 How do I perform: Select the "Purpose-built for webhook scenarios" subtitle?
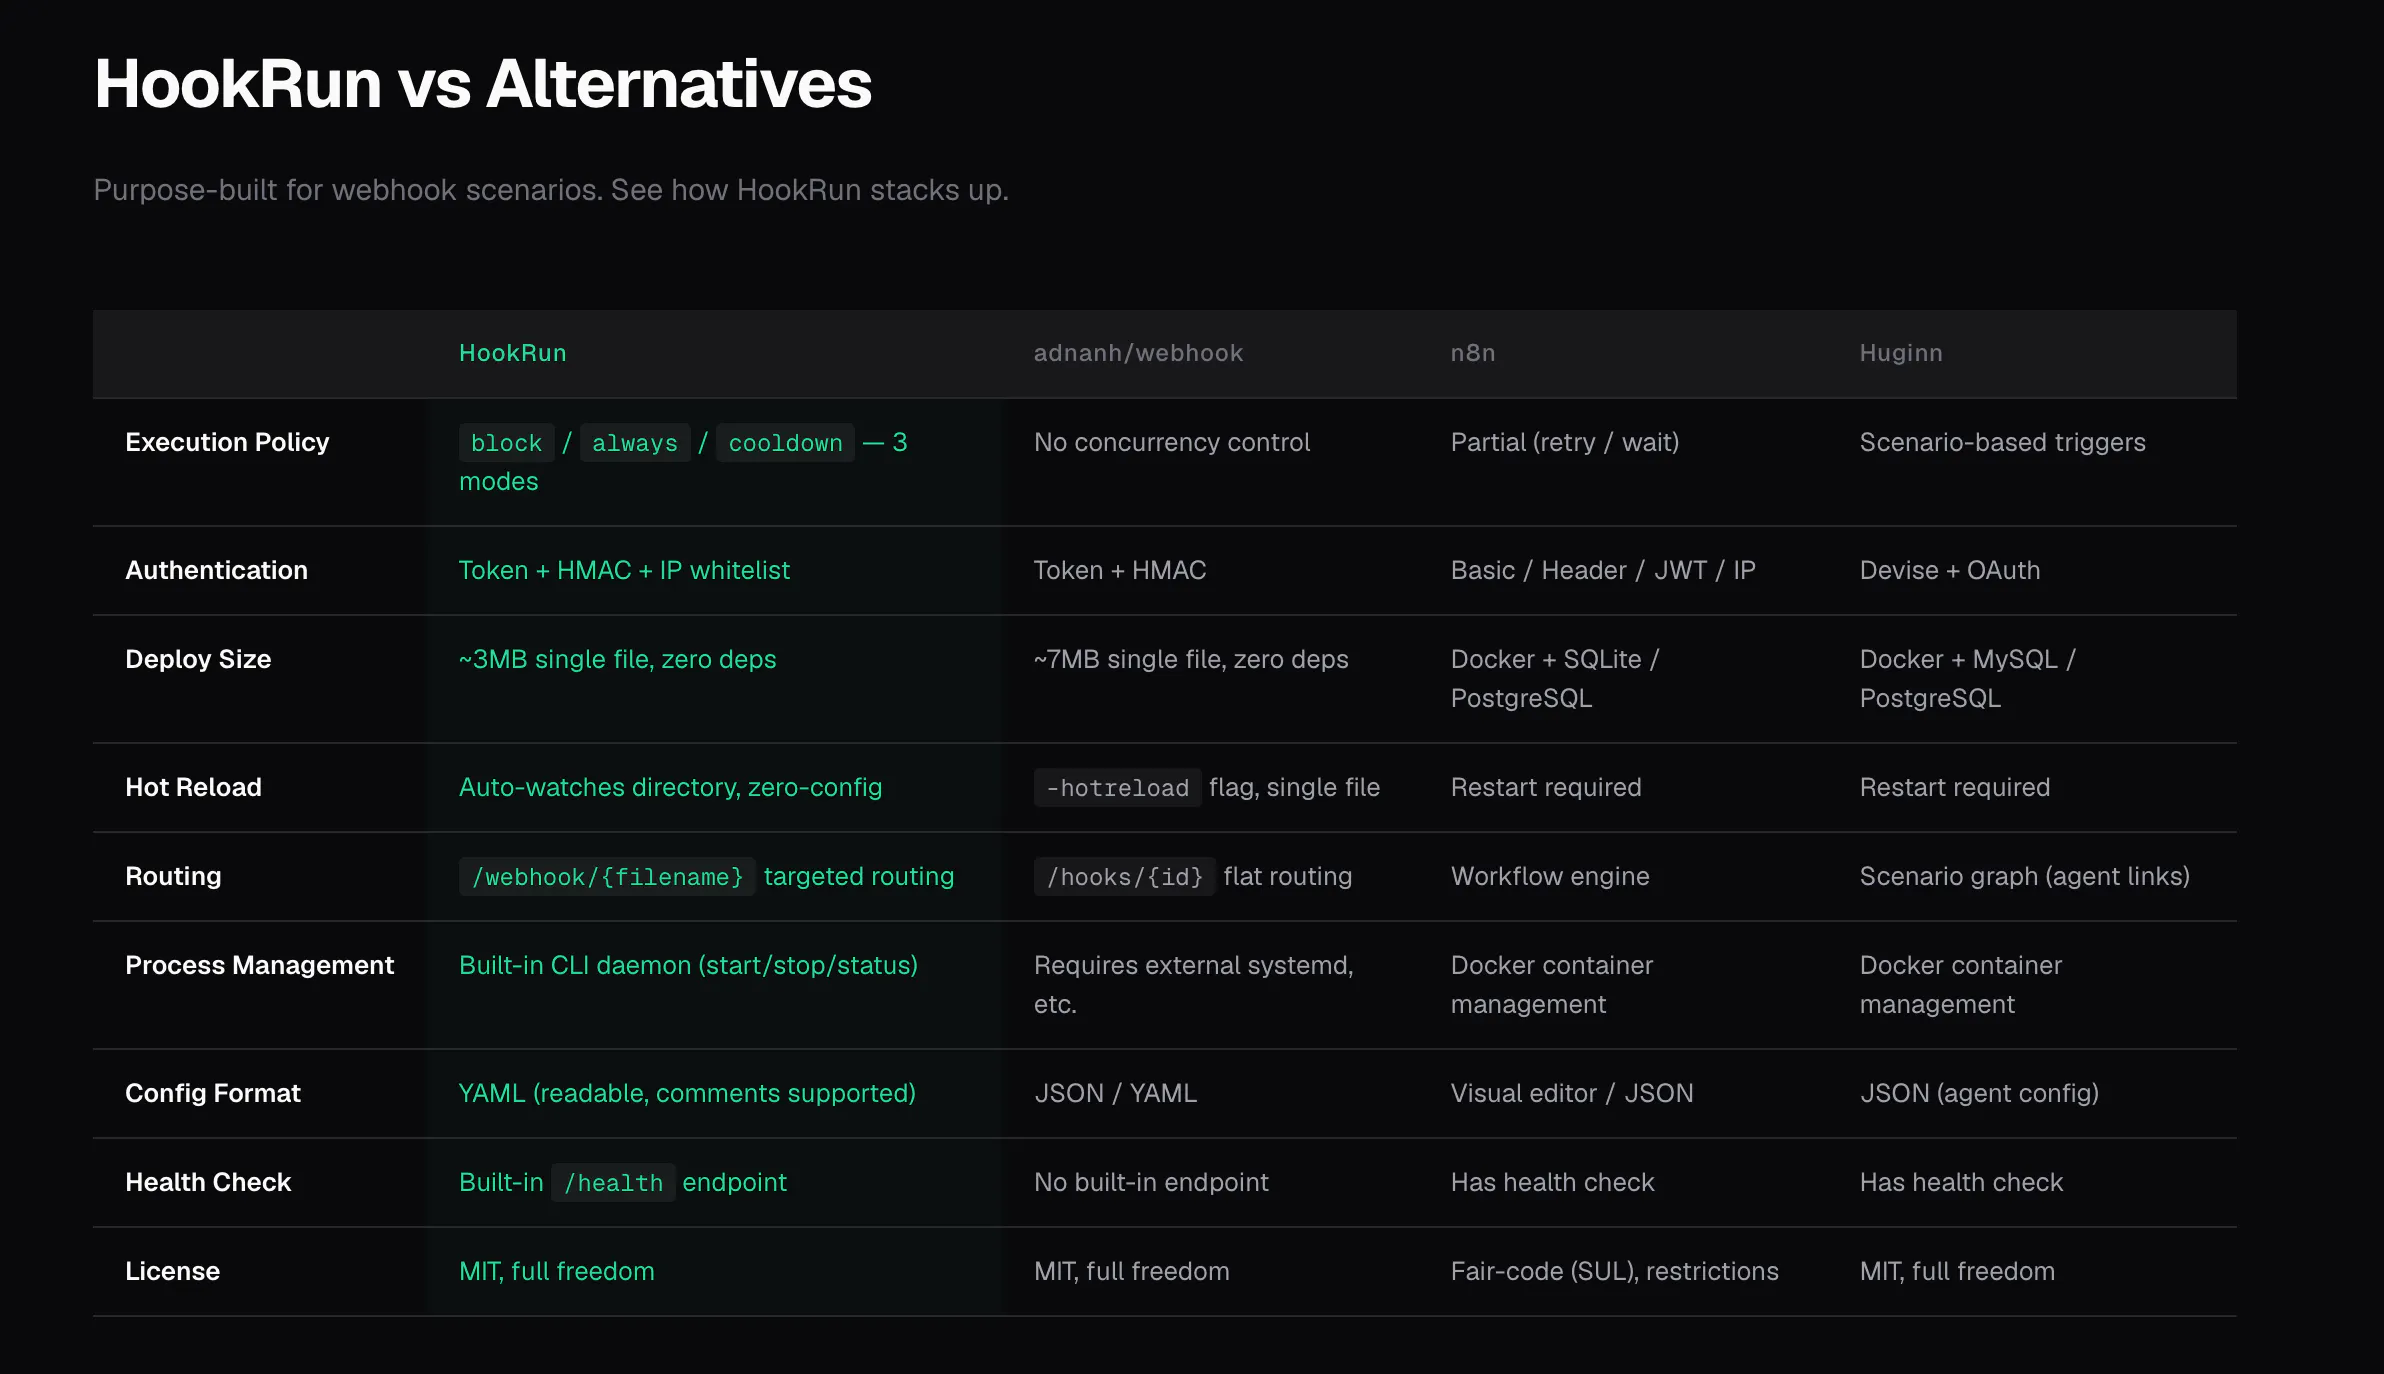(x=551, y=190)
